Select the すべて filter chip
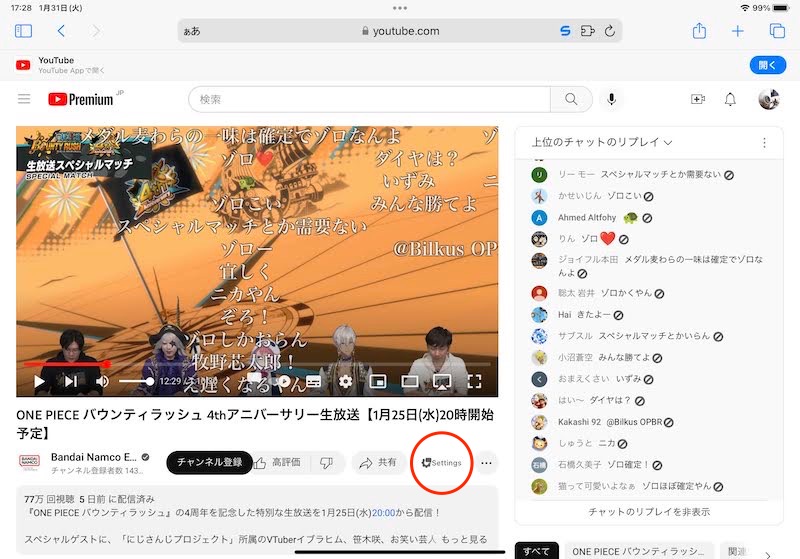The width and height of the screenshot is (800, 559). pos(535,551)
